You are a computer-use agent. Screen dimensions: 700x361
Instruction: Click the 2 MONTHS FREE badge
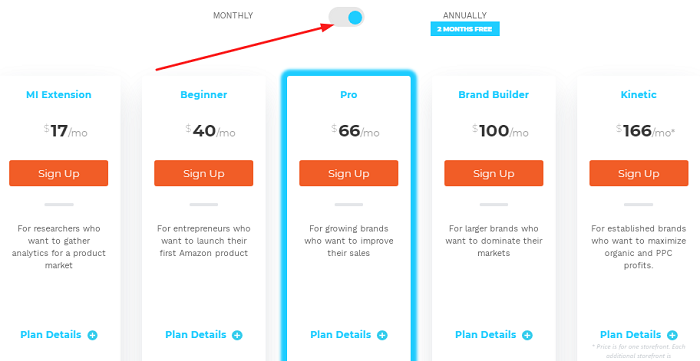(465, 29)
